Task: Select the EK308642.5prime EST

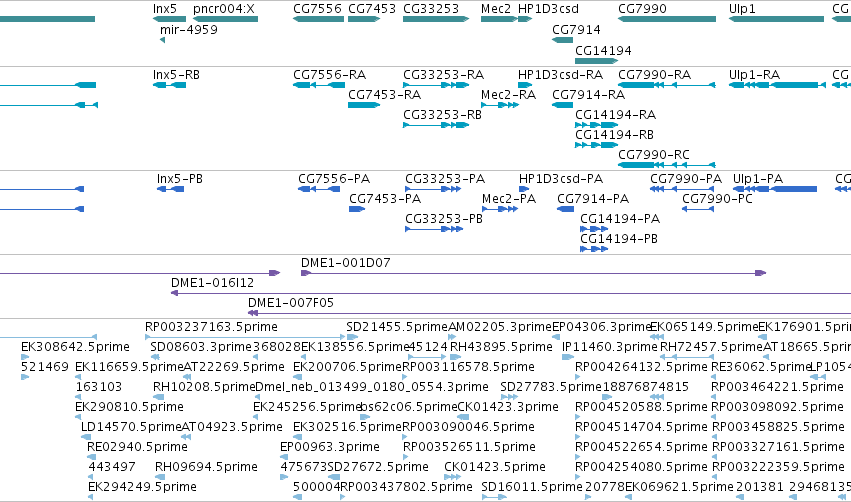Action: pos(25,357)
